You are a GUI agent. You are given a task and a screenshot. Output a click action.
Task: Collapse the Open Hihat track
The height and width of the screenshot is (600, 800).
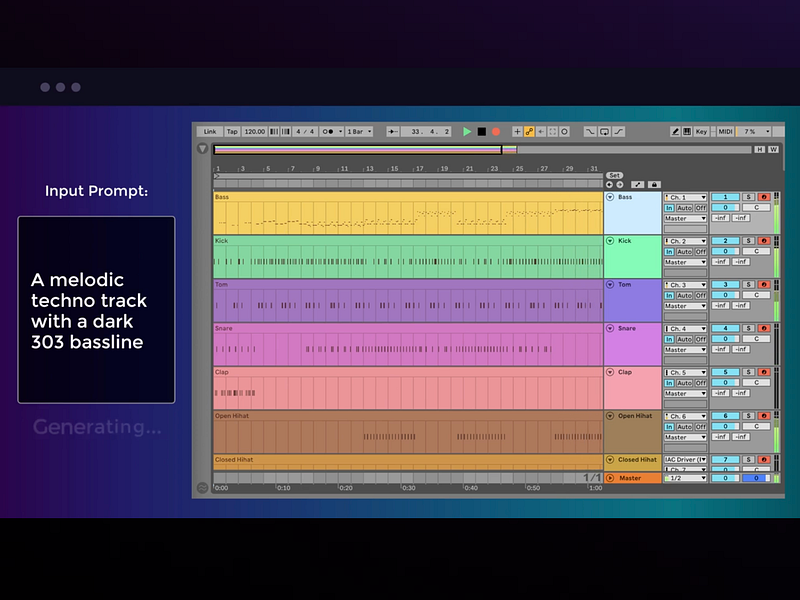point(610,416)
